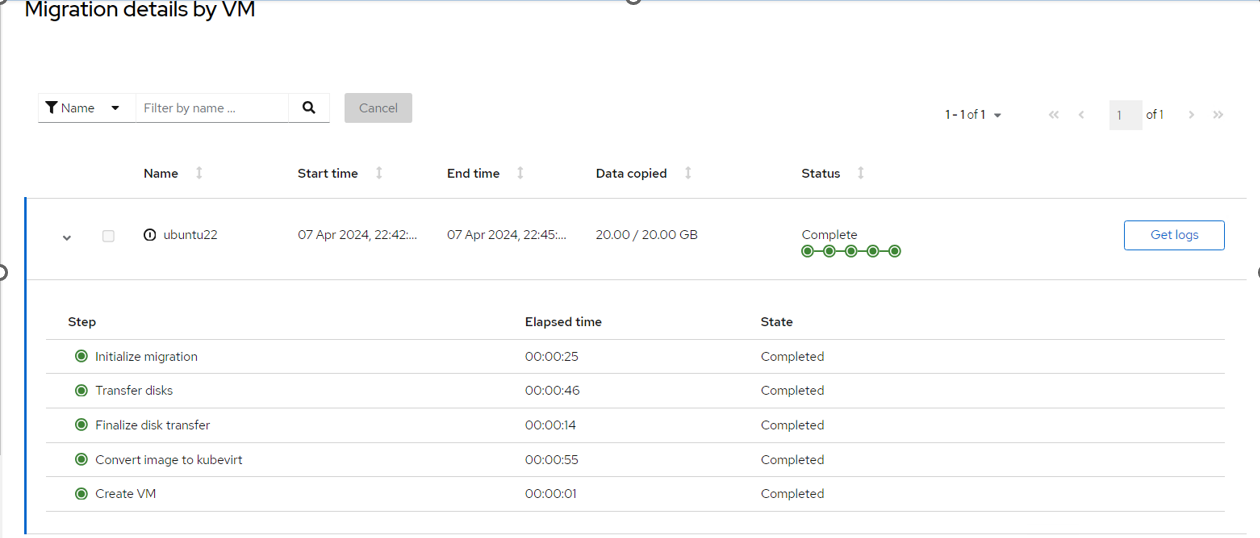Click the page number field
The image size is (1260, 538).
[1125, 115]
